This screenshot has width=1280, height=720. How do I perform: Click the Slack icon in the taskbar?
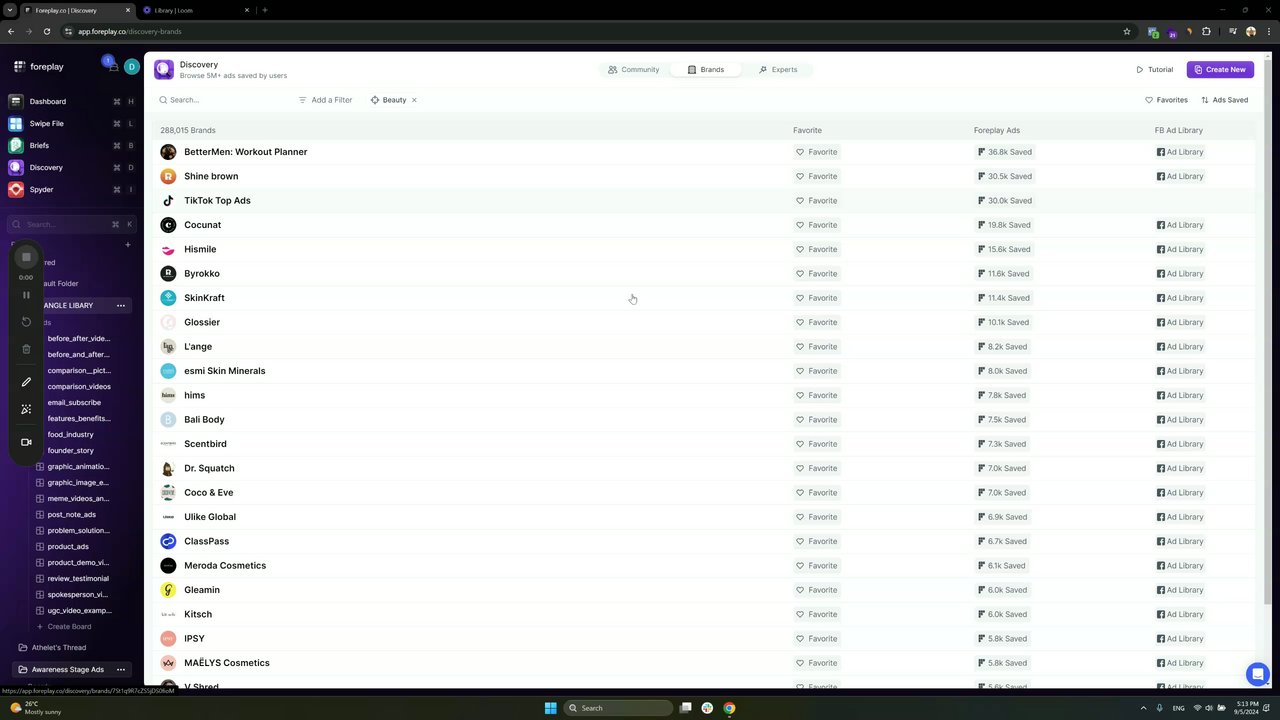pos(707,708)
